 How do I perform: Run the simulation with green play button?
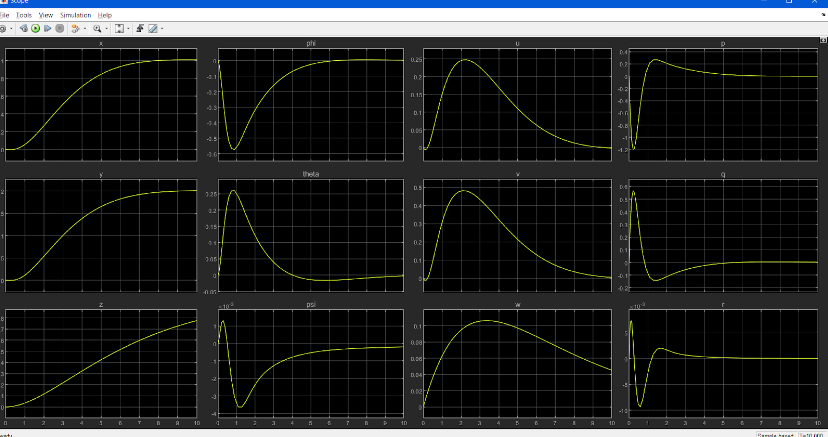click(x=35, y=29)
